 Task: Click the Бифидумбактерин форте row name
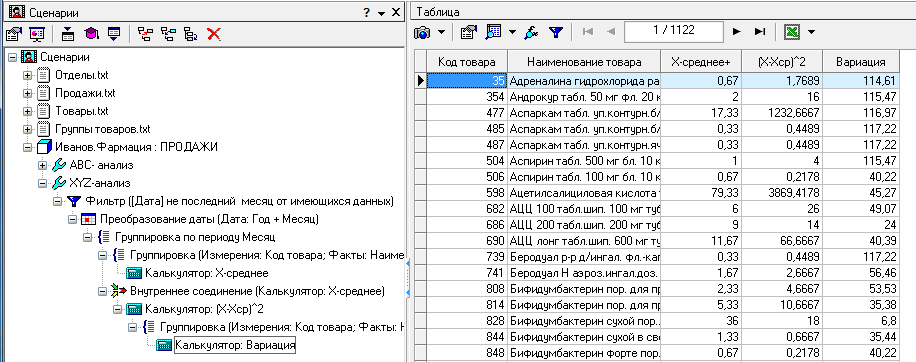point(584,353)
